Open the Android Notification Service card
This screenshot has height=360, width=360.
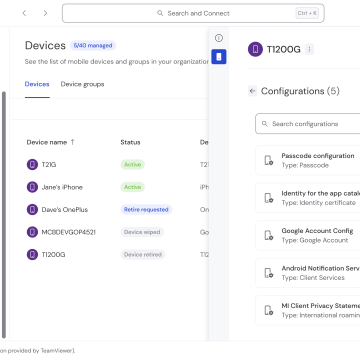tap(308, 273)
